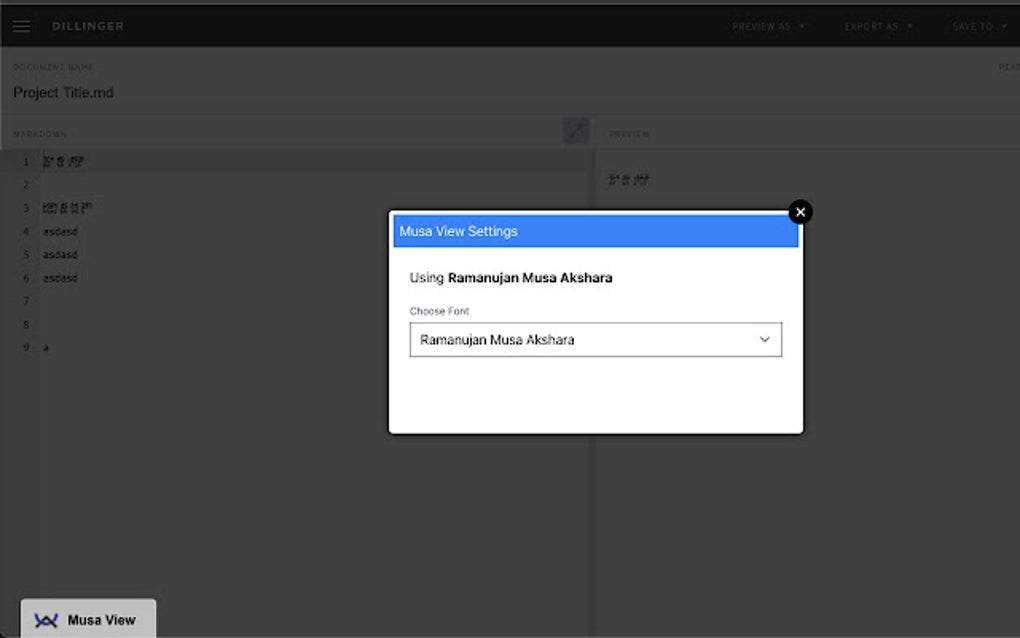Open the Choose Font dropdown

[595, 339]
